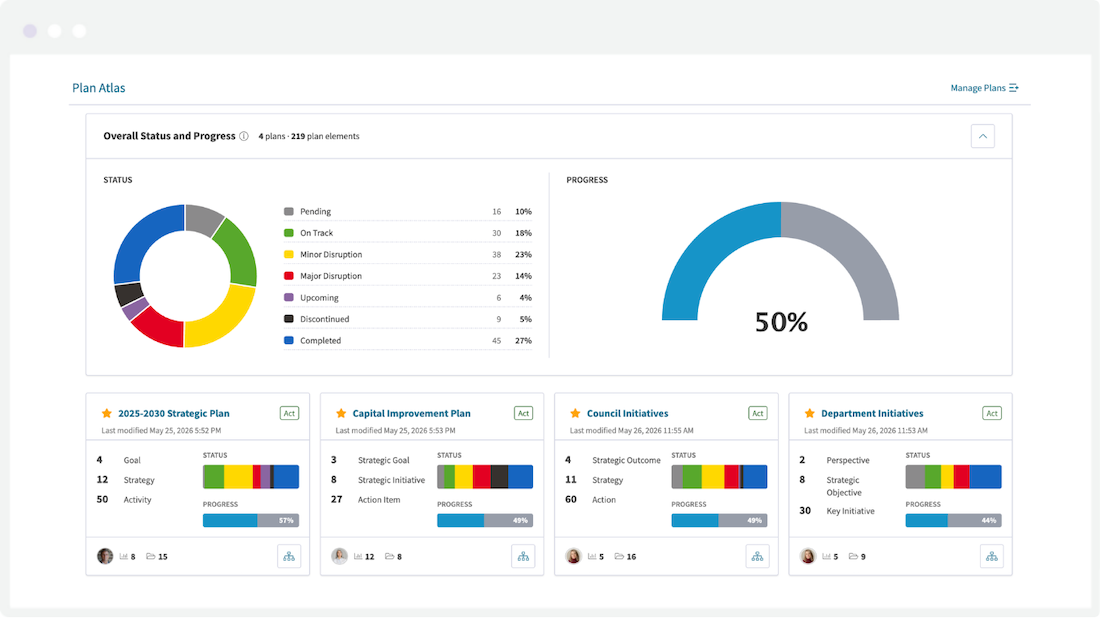
Task: Click the 49% progress bar on Council Initiatives card
Action: pos(720,520)
